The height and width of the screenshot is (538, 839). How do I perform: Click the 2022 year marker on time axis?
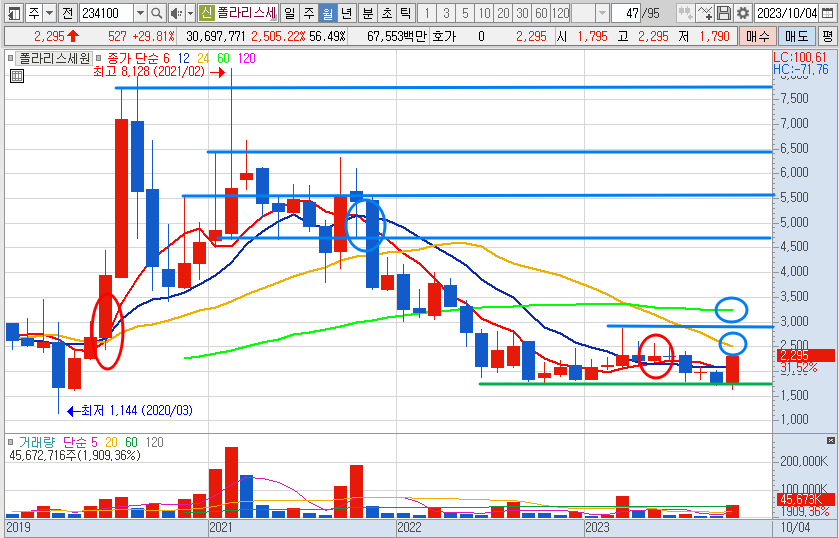409,527
